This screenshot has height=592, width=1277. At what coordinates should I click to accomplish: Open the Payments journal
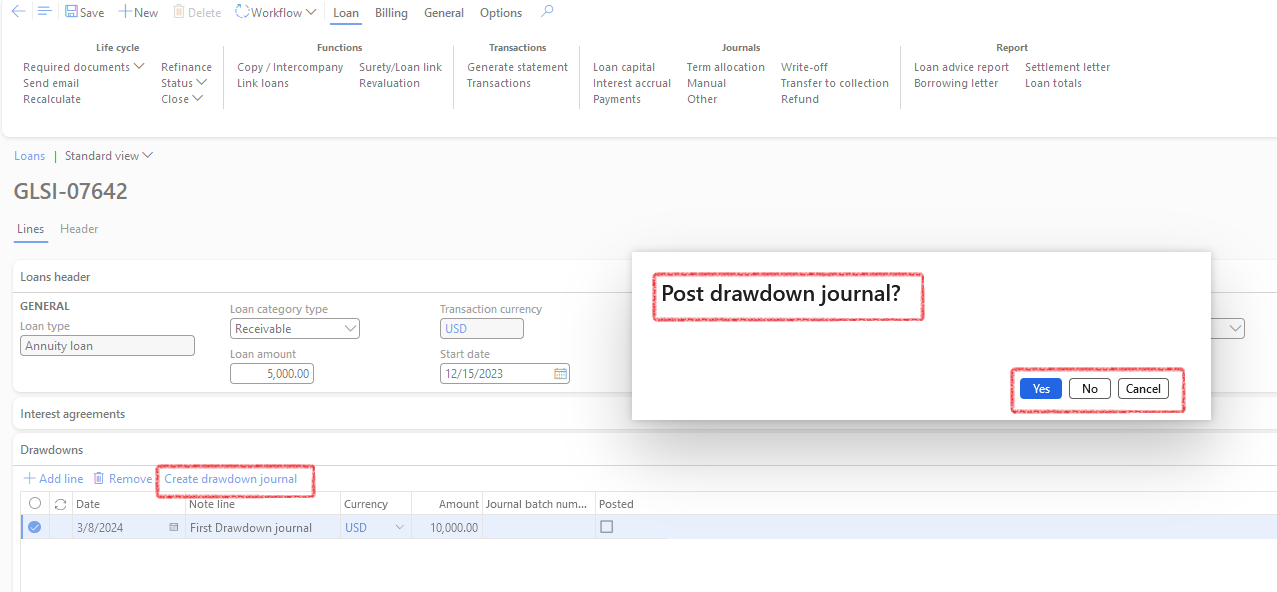[x=617, y=99]
